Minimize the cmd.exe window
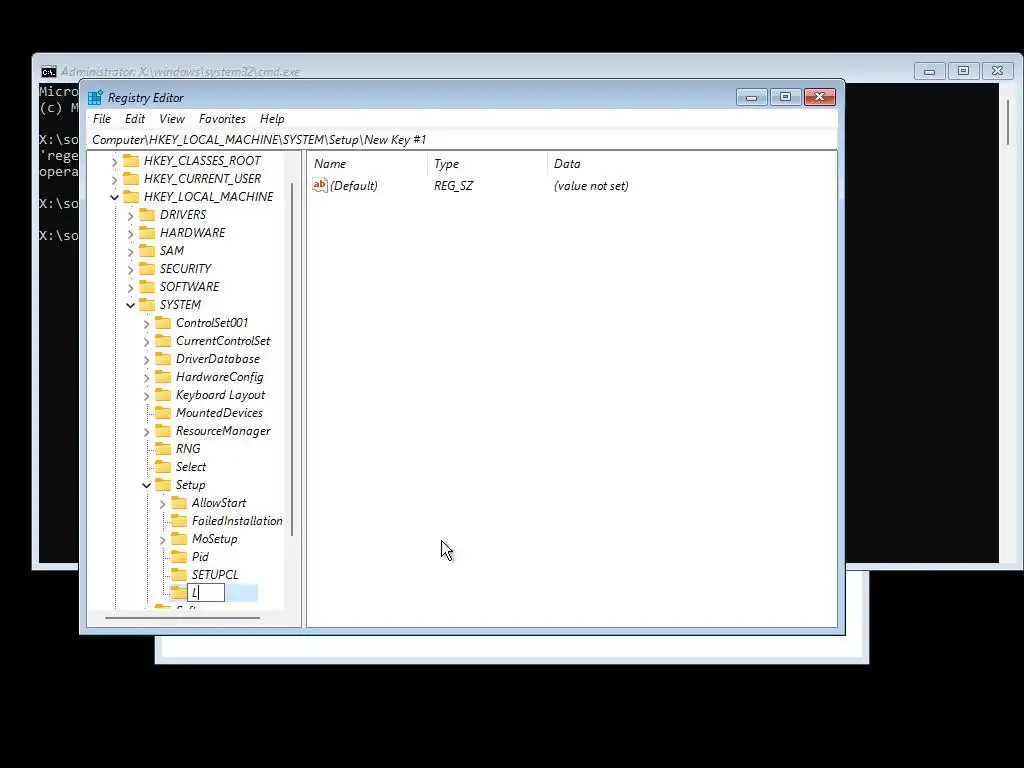Screen dimensions: 1024x768 point(929,71)
